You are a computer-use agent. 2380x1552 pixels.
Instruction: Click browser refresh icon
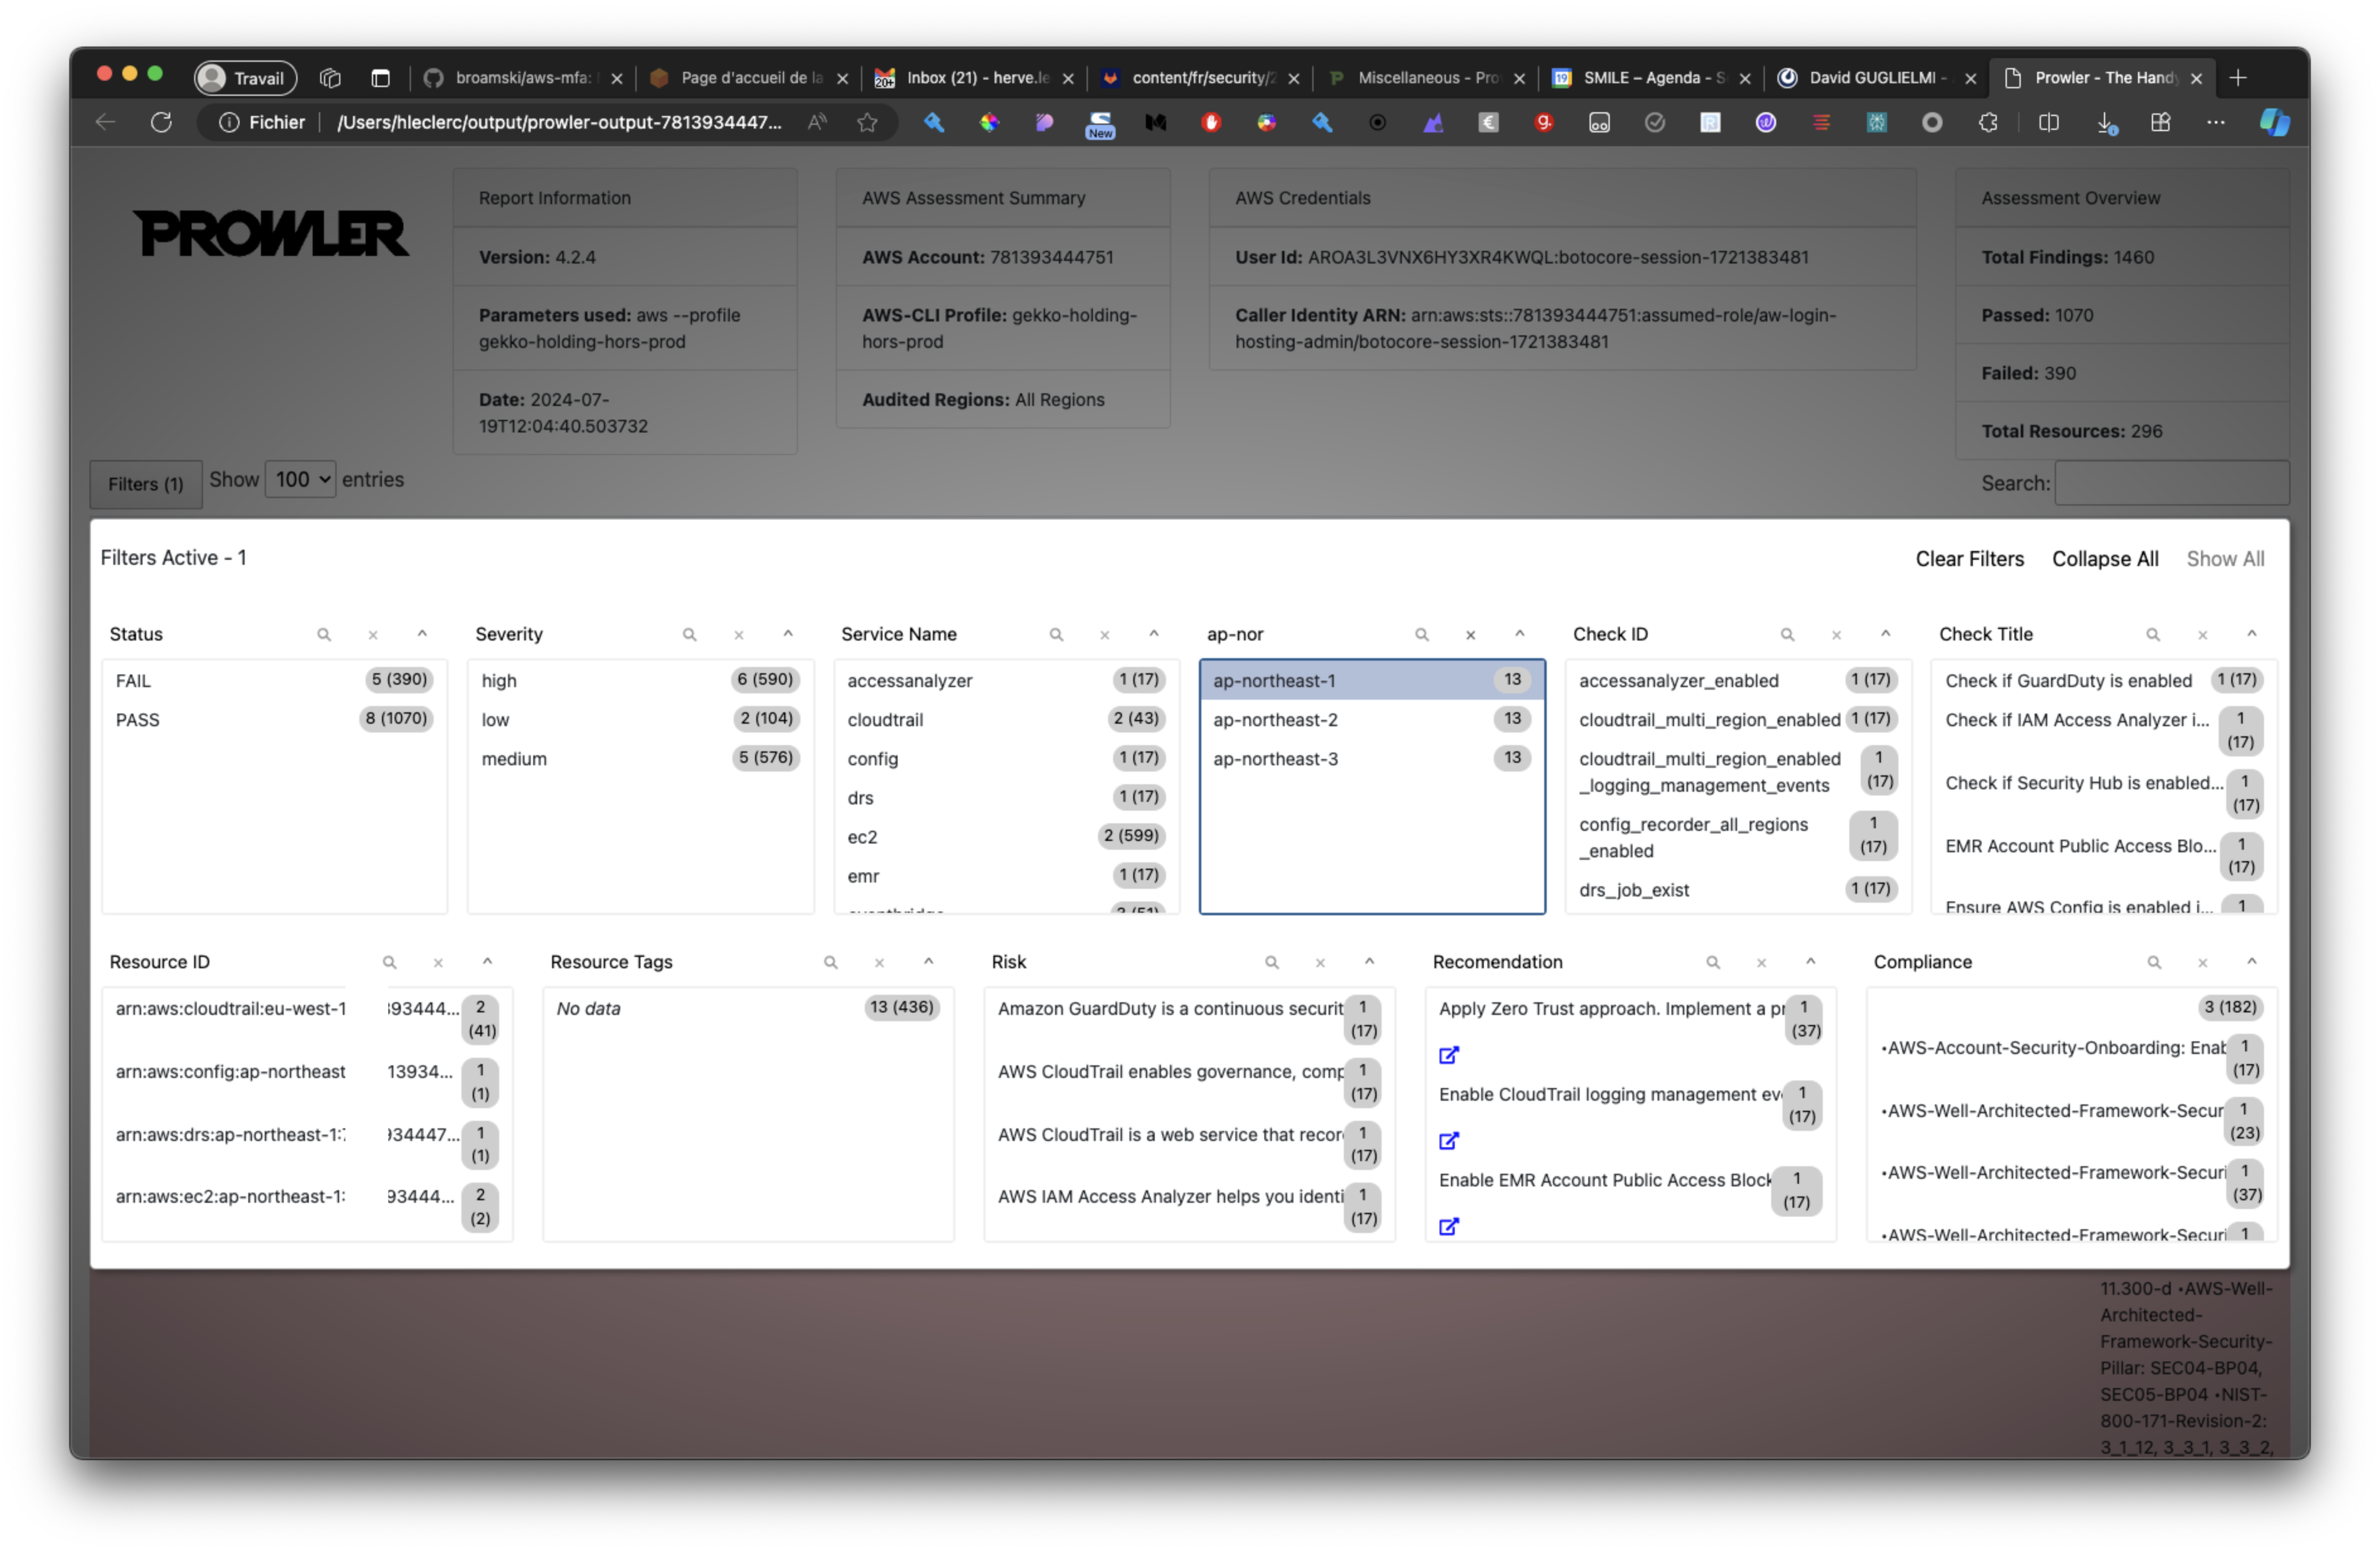click(x=161, y=122)
